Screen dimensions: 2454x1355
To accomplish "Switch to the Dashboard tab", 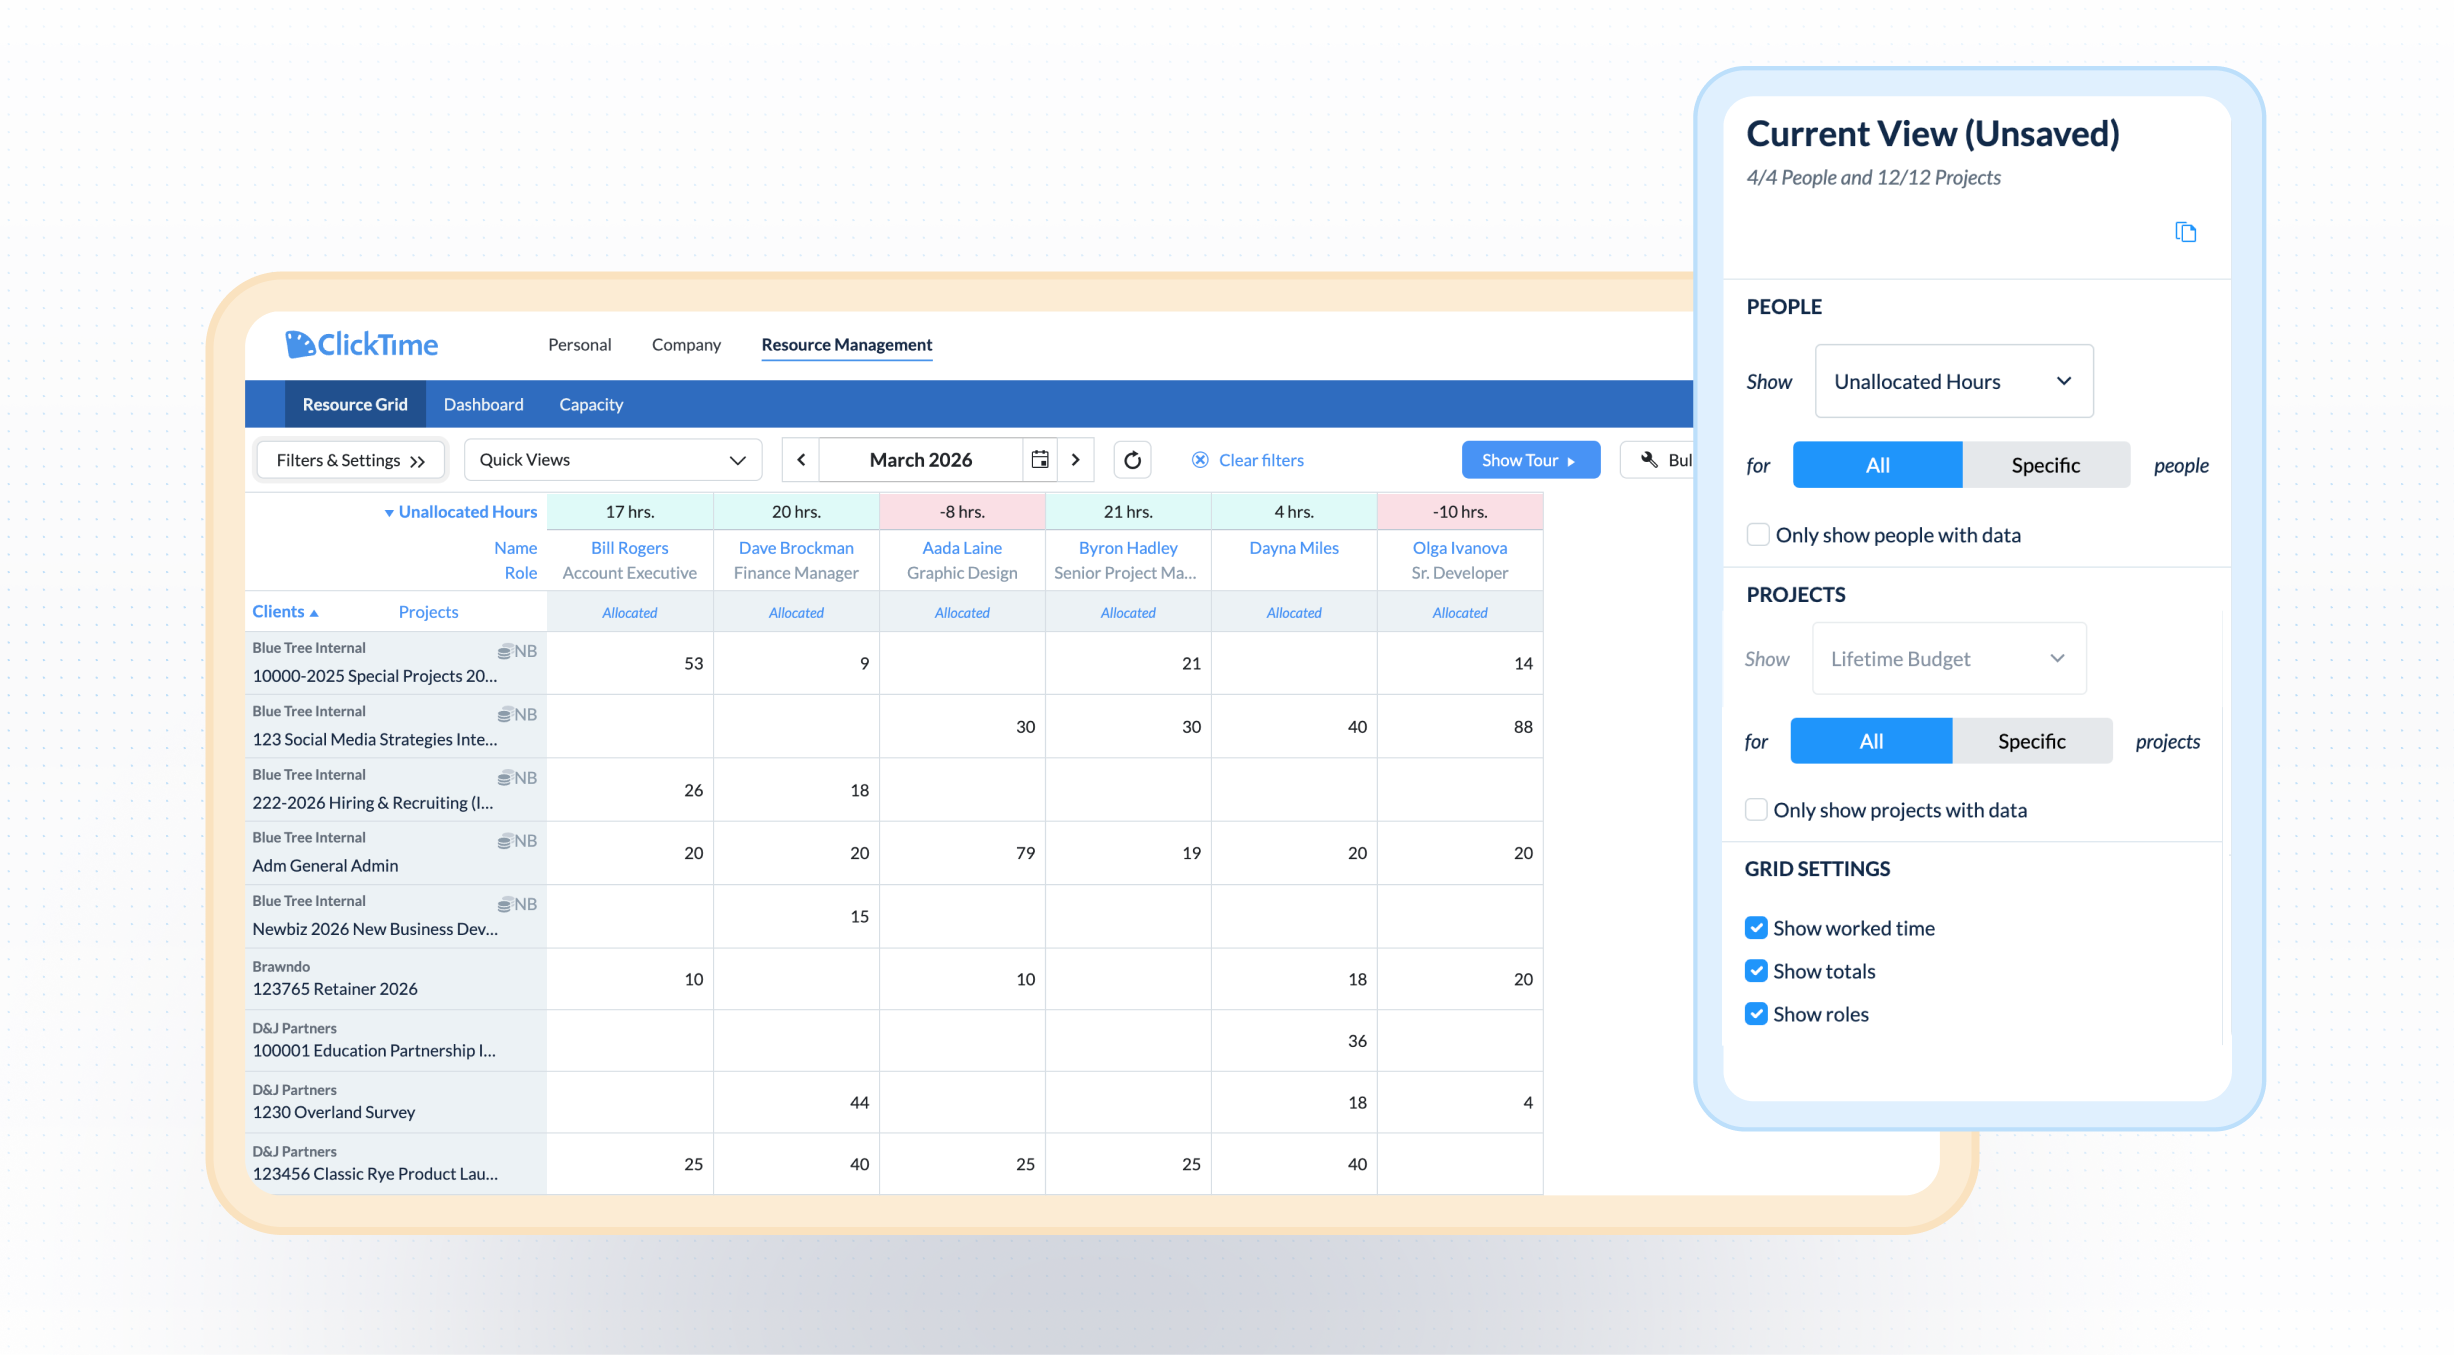I will point(483,405).
